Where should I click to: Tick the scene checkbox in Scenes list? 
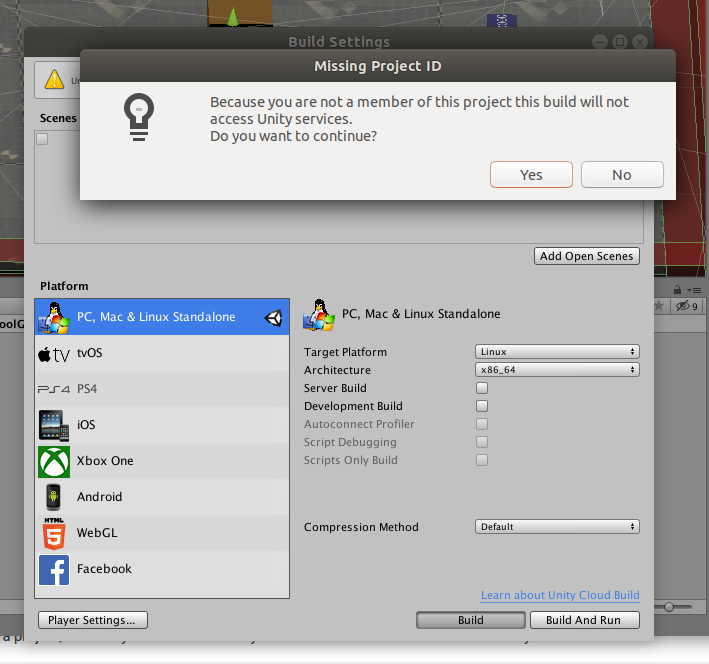click(x=42, y=139)
